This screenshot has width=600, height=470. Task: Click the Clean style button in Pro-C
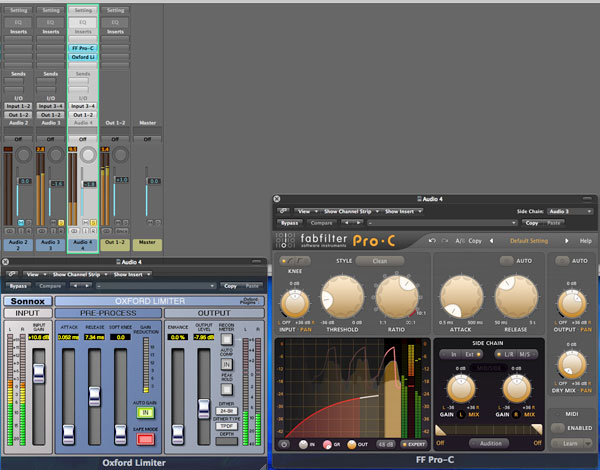pos(380,261)
